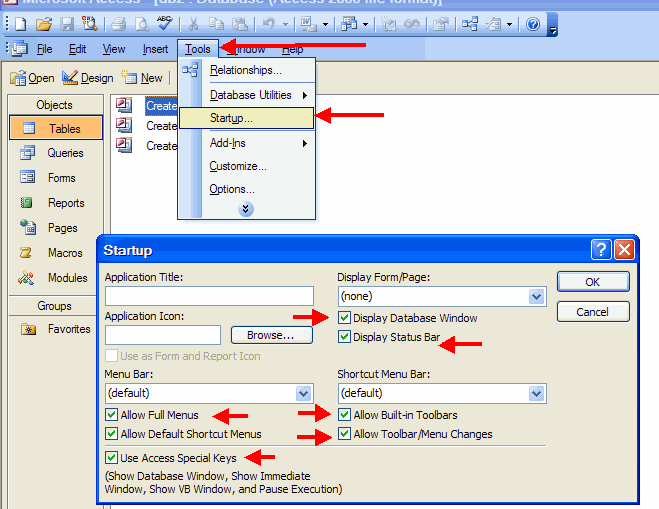Choose Startup... from Tools menu

point(246,118)
